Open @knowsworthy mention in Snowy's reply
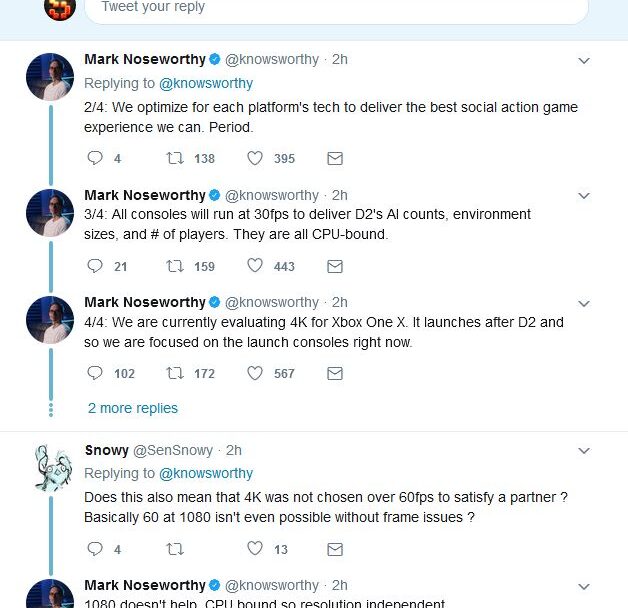 (206, 473)
